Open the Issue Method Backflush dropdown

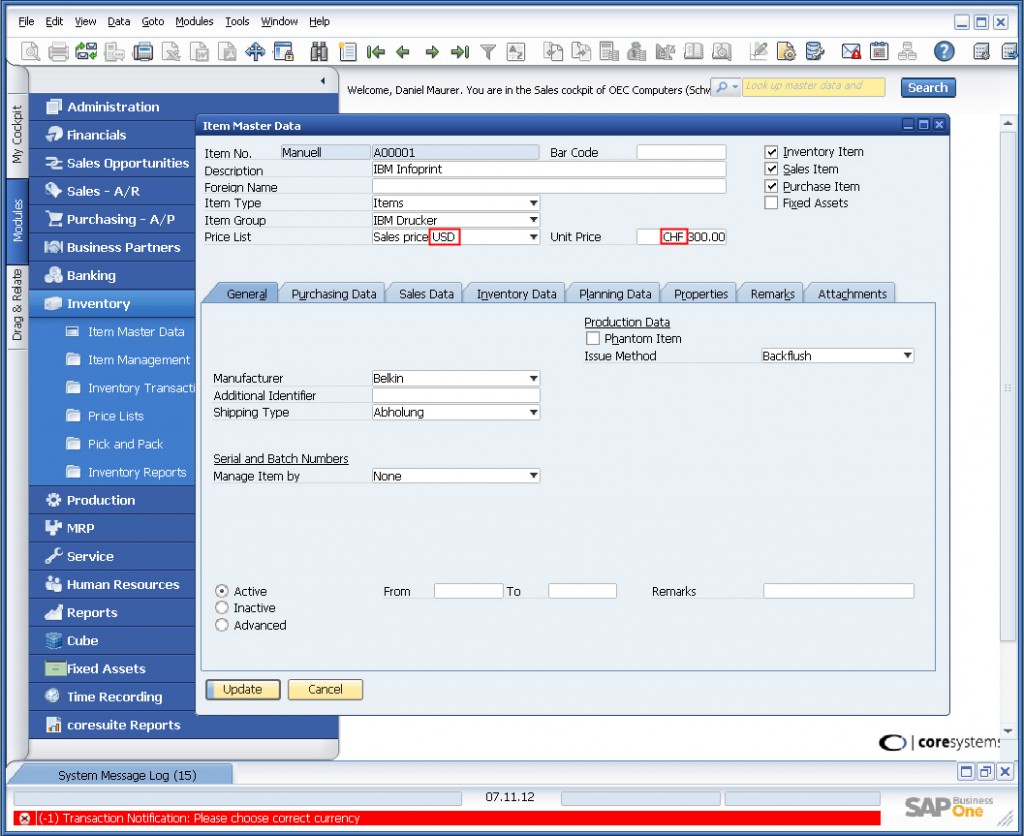(906, 355)
